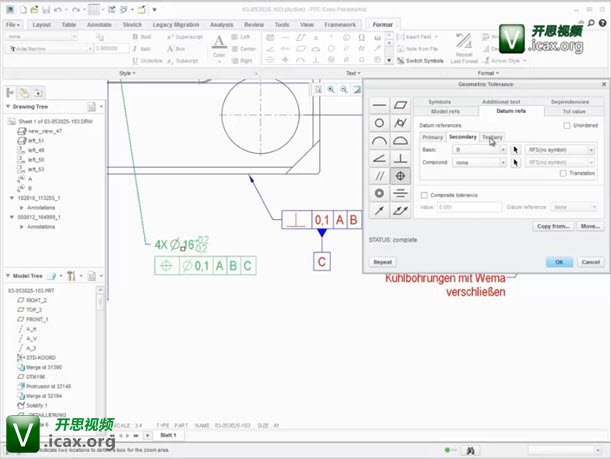Open the Tol value tab

[574, 111]
